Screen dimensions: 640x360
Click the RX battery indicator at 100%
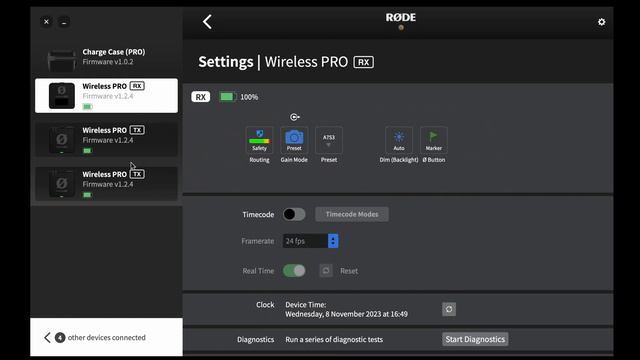[227, 97]
